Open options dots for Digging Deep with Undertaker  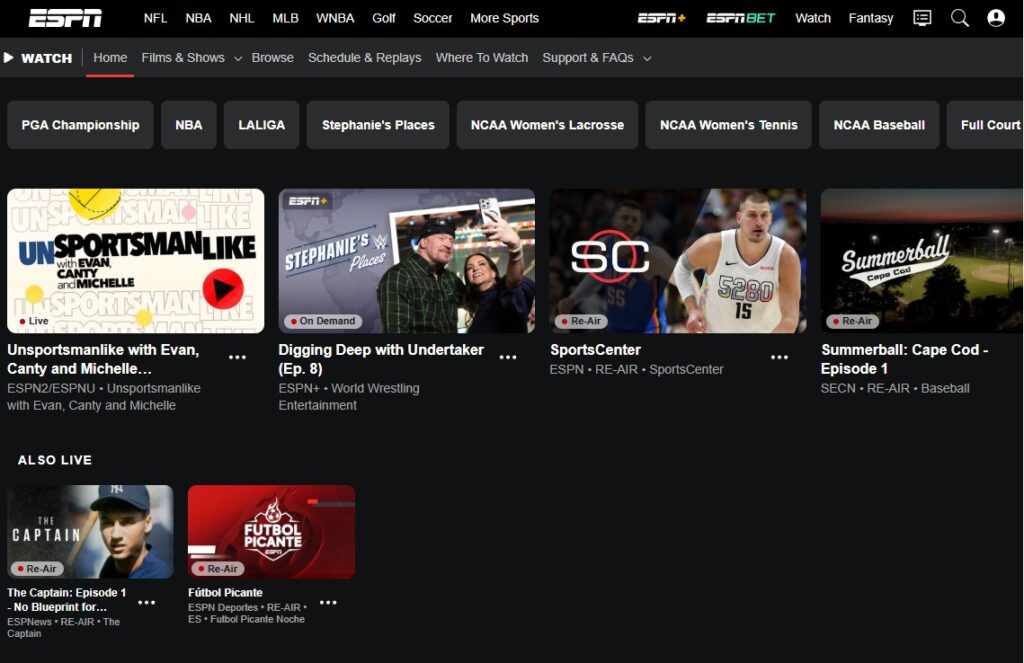pos(508,357)
